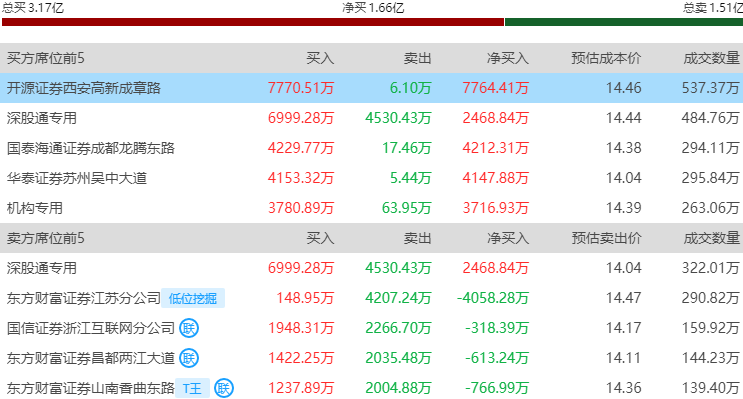Click the 7764.41万 net buy value
This screenshot has width=743, height=399.
495,88
